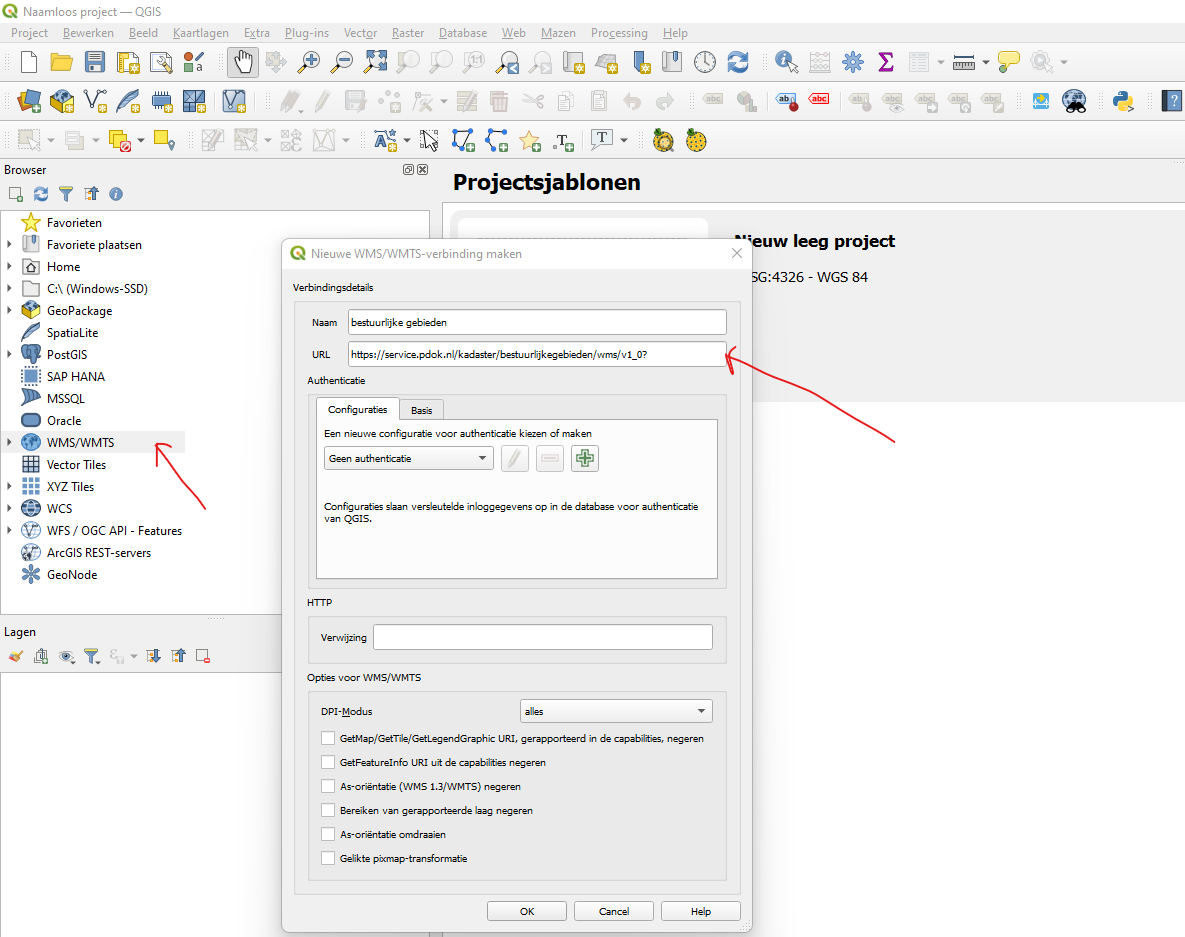Select the Pan Map hand tool
This screenshot has height=937, width=1185.
click(243, 62)
